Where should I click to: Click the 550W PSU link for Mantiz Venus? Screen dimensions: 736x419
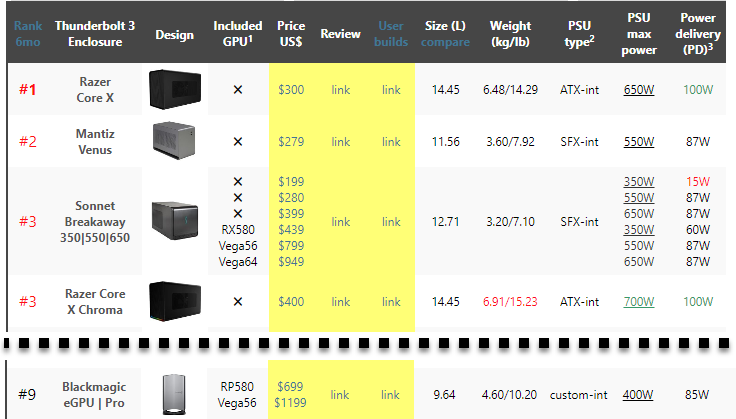[x=639, y=142]
